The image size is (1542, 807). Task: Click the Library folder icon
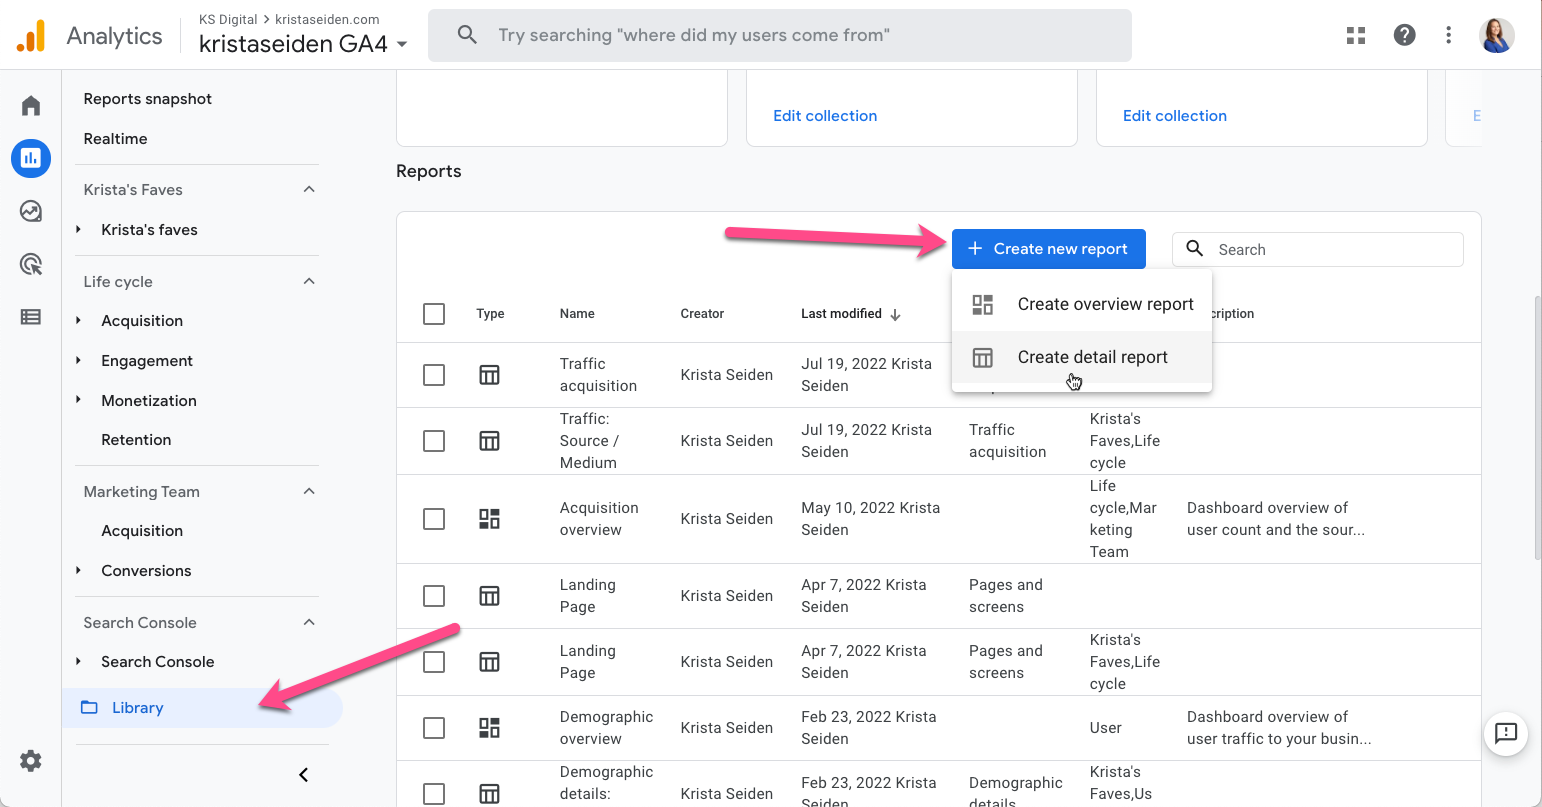pyautogui.click(x=89, y=707)
